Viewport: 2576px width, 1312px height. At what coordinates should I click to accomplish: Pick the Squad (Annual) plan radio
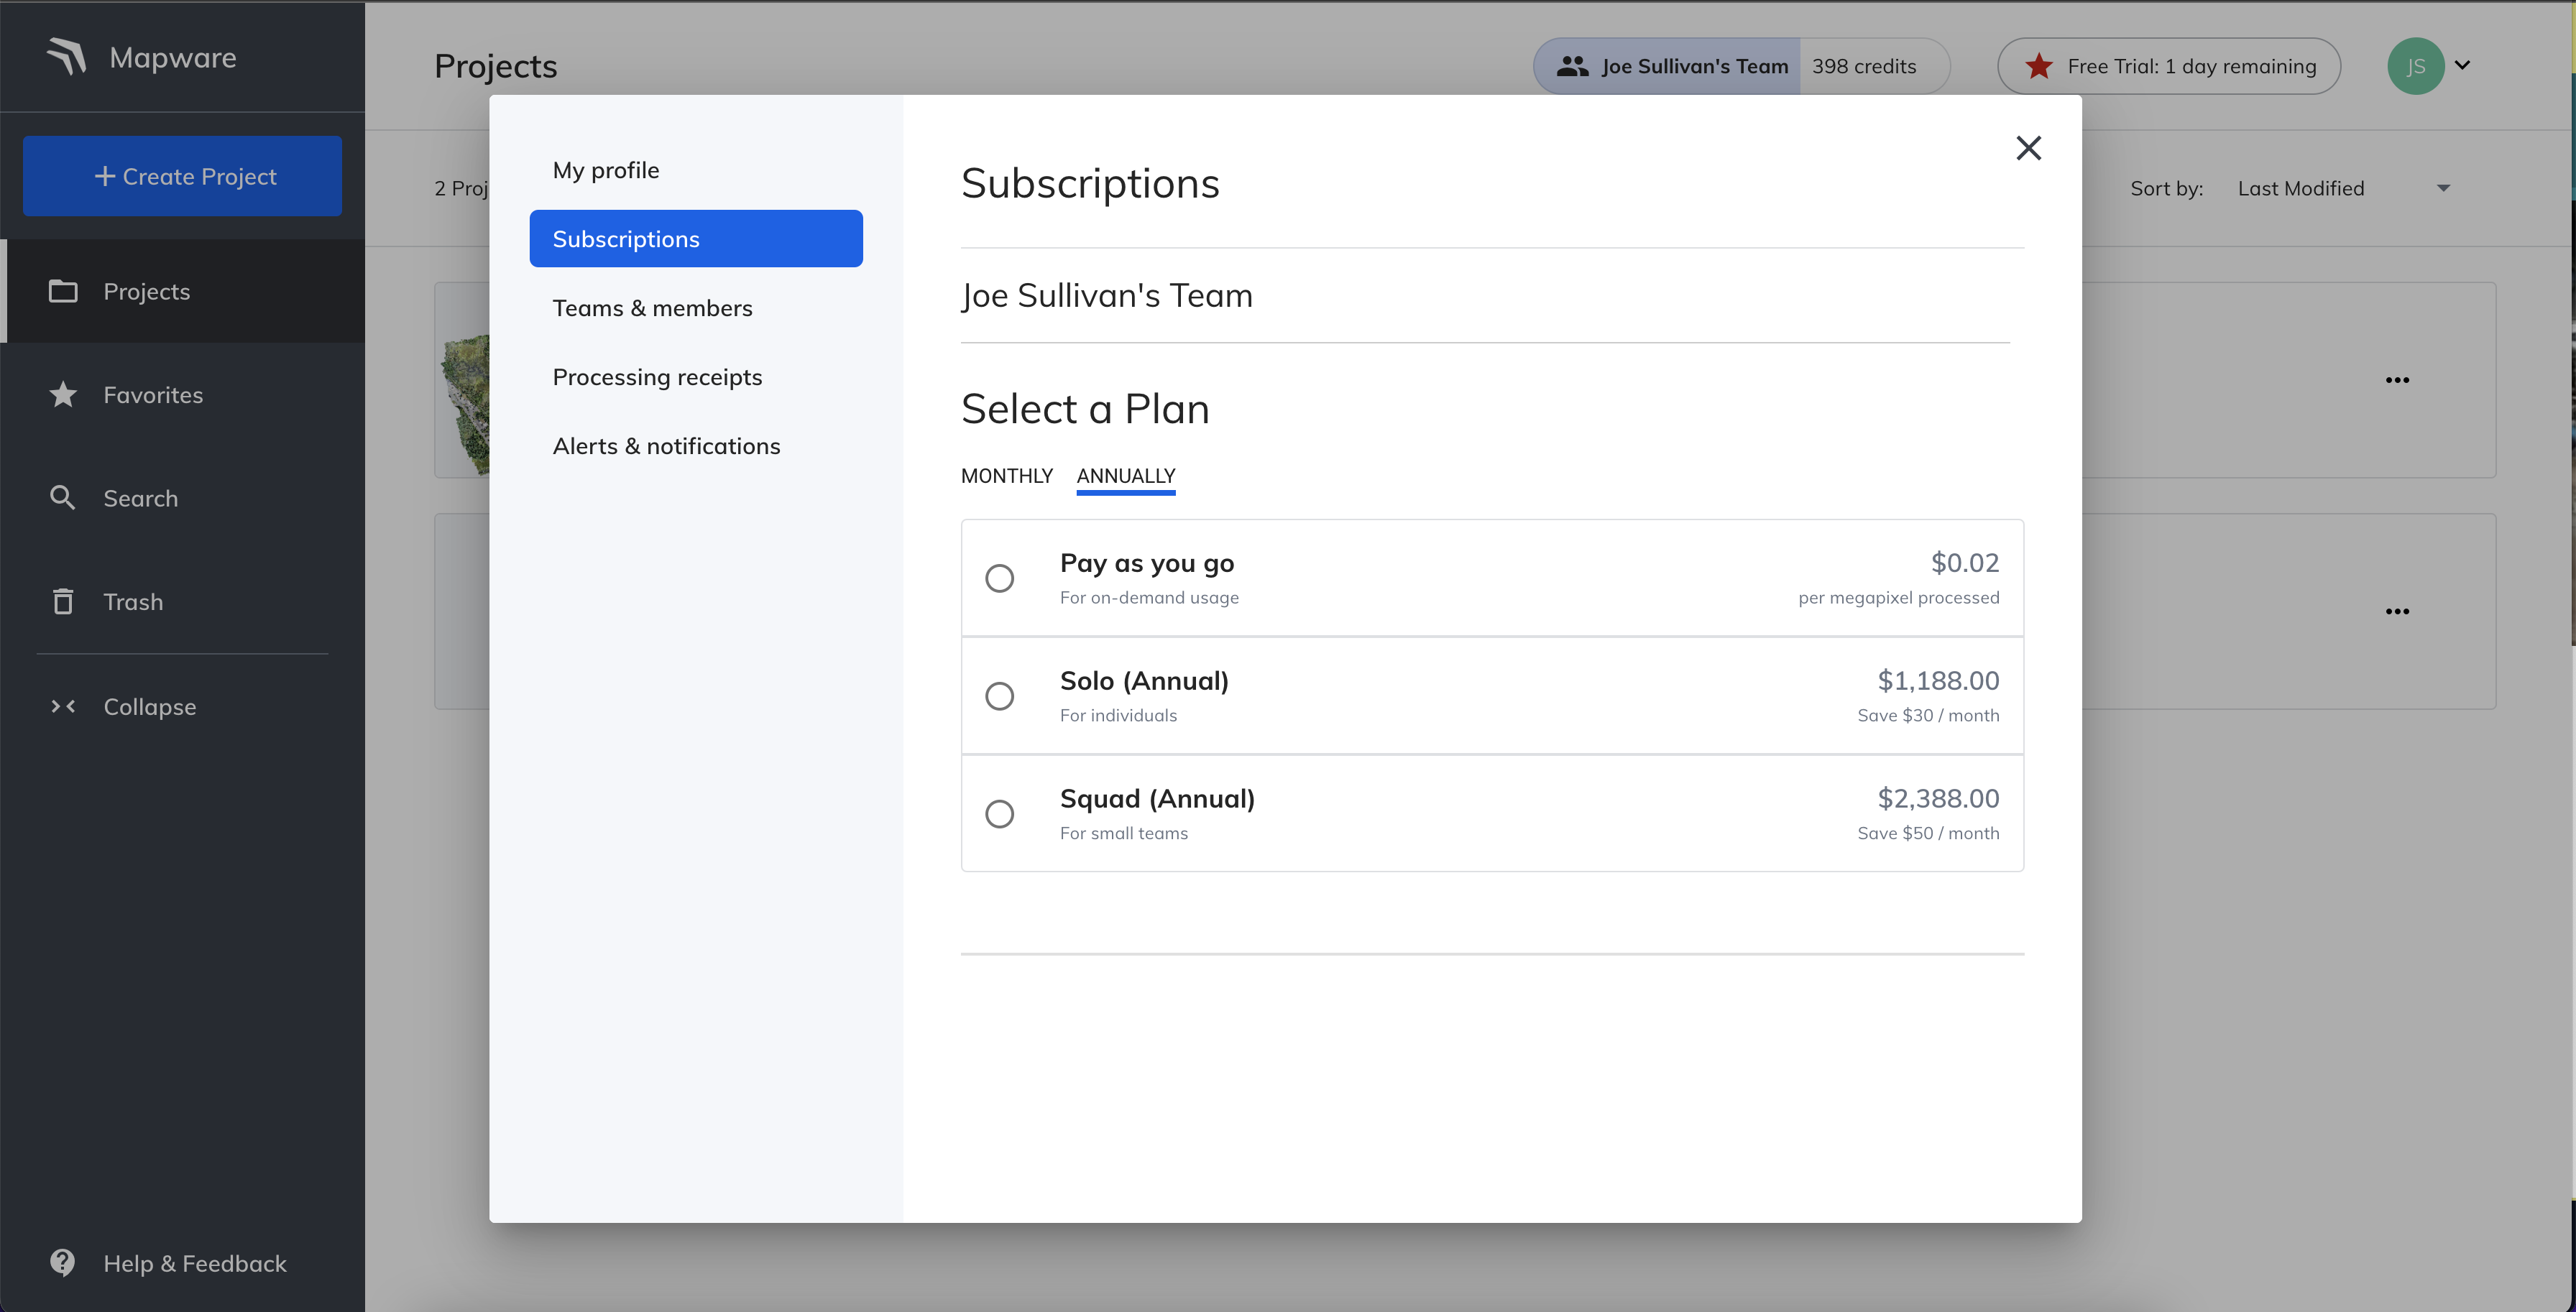[999, 814]
